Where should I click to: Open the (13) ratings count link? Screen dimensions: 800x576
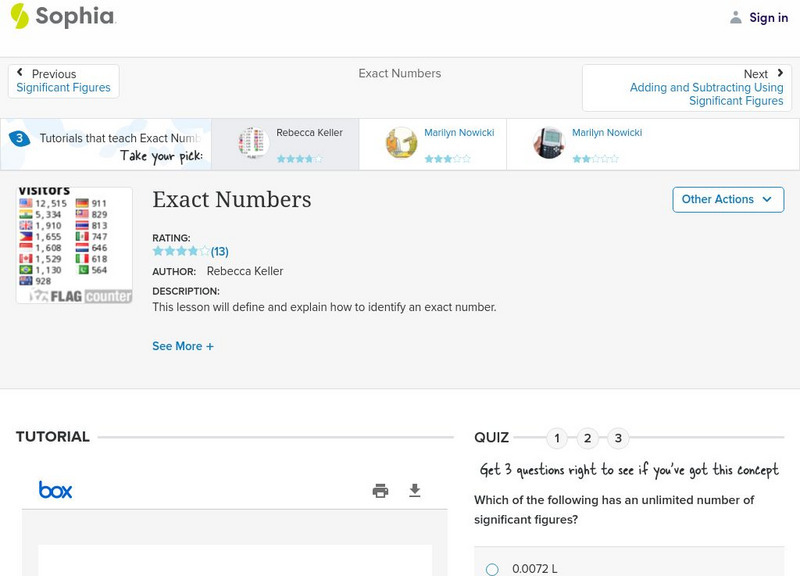(x=220, y=252)
